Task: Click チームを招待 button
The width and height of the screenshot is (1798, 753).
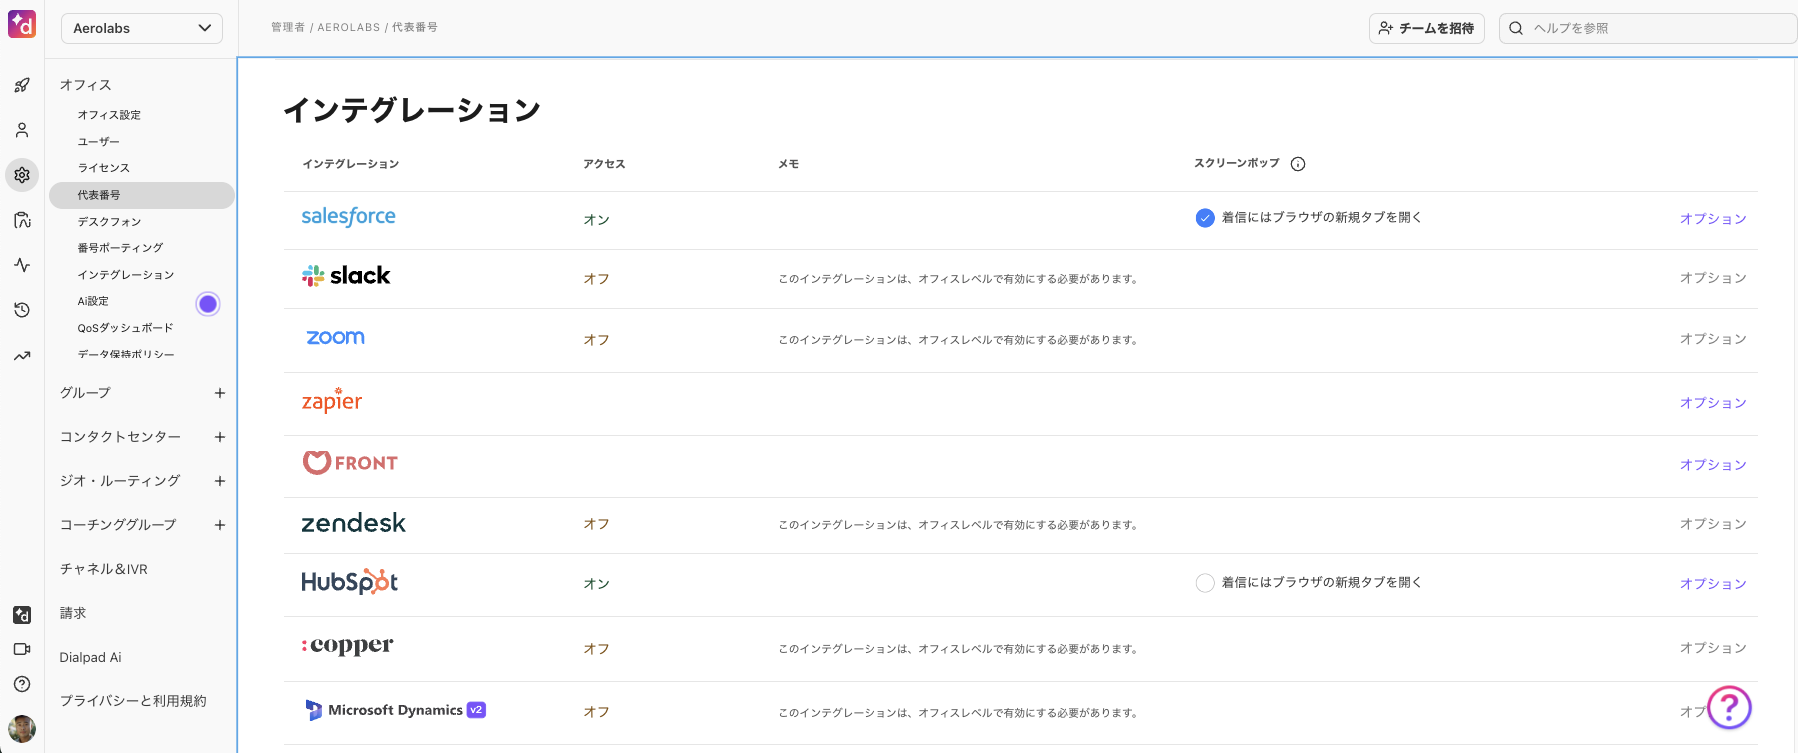Action: pos(1427,28)
